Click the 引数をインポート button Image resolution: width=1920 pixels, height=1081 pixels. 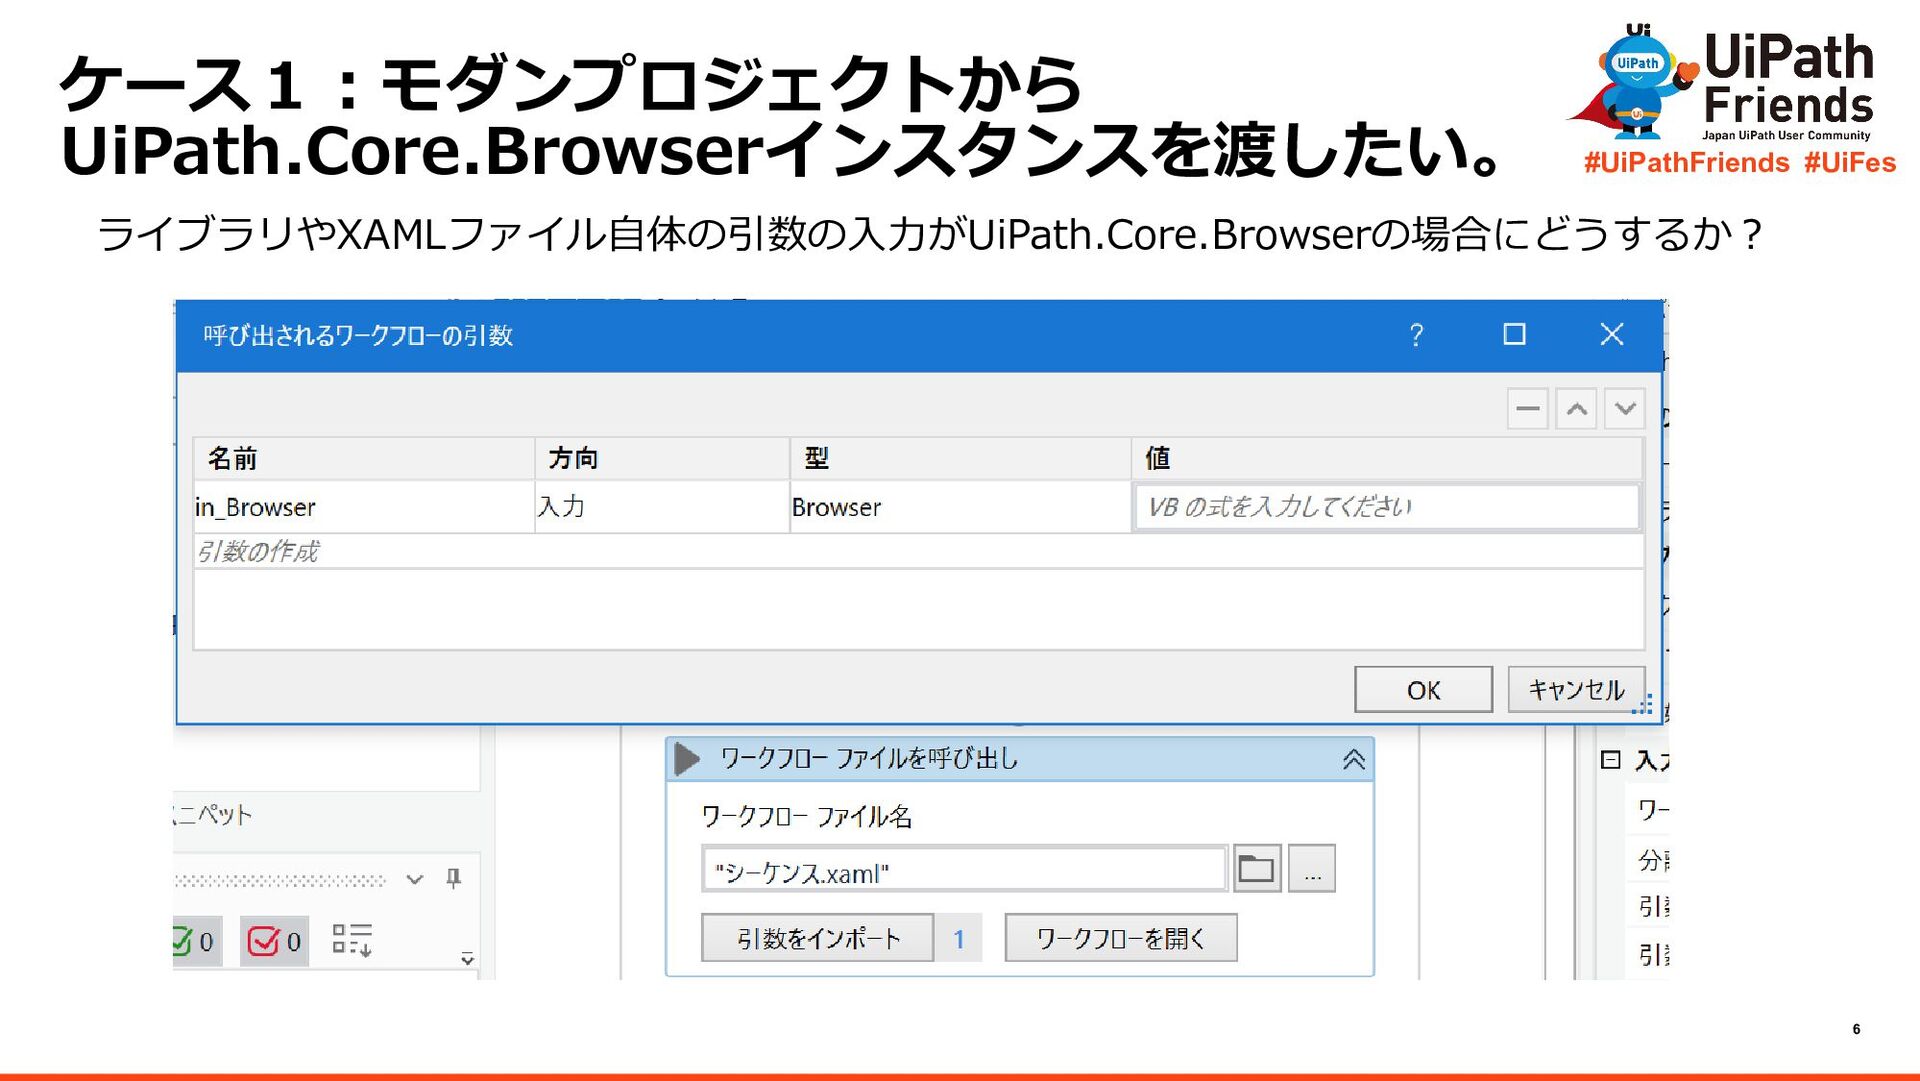click(818, 938)
